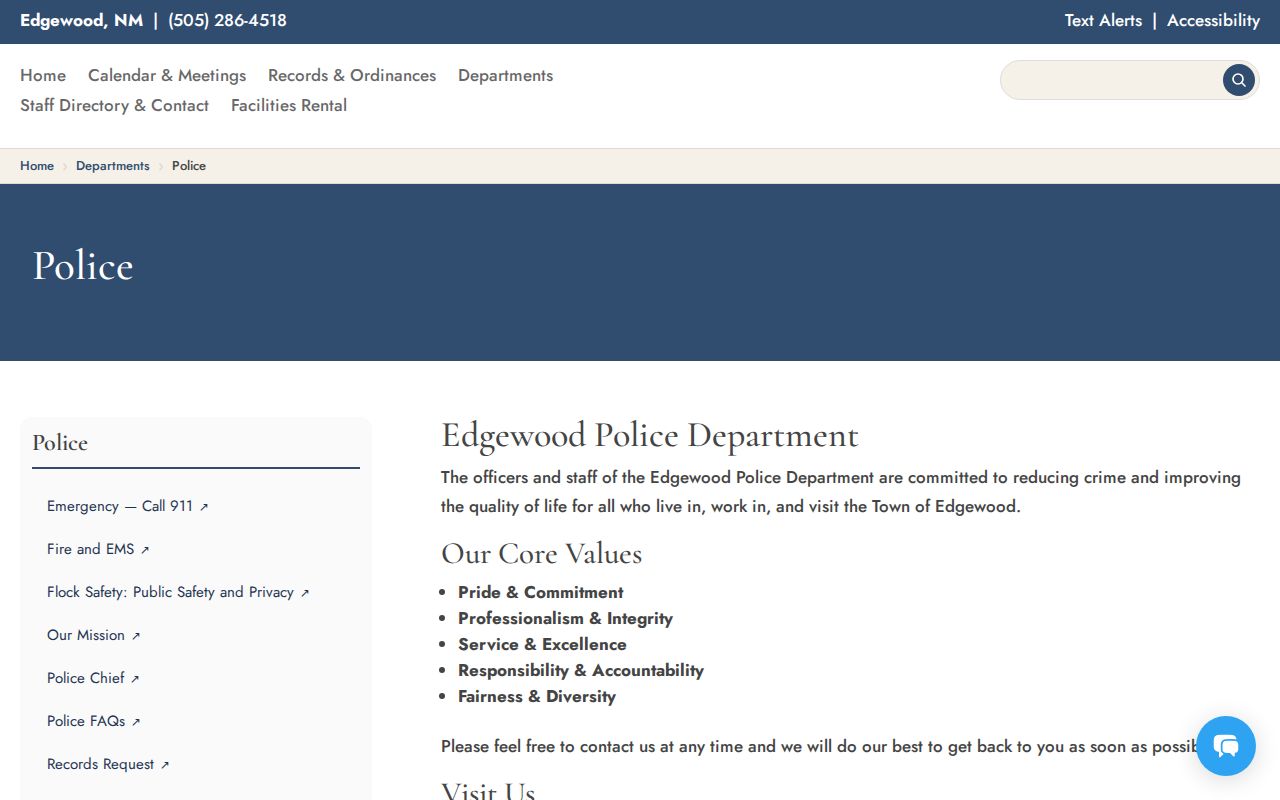Click the Police sidebar heading
Image resolution: width=1280 pixels, height=800 pixels.
coord(60,443)
